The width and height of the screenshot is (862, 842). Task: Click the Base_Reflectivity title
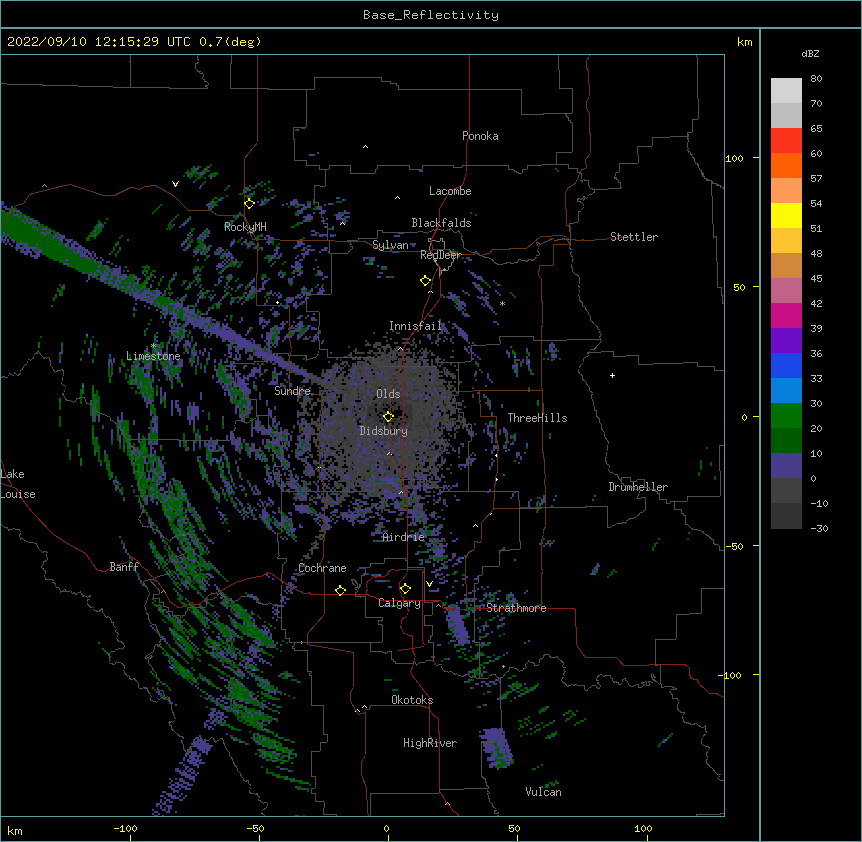[431, 15]
